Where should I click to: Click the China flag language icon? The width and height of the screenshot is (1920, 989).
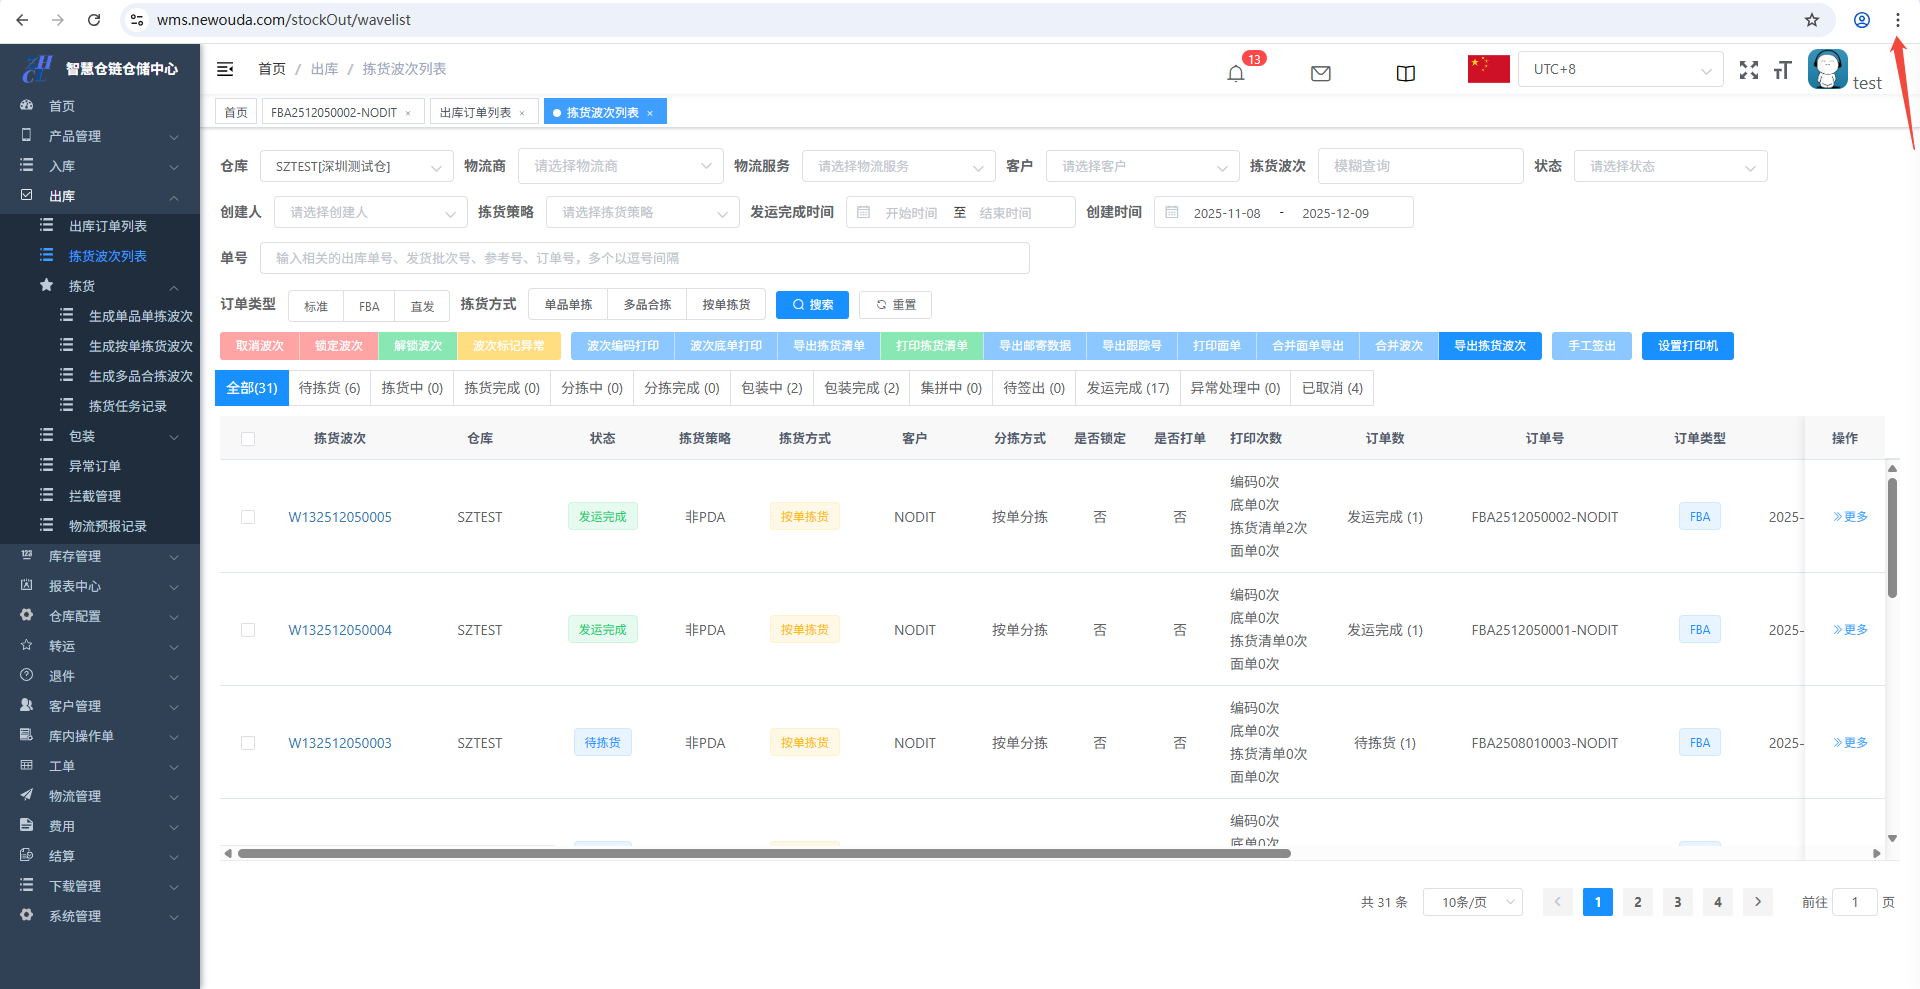pos(1488,69)
